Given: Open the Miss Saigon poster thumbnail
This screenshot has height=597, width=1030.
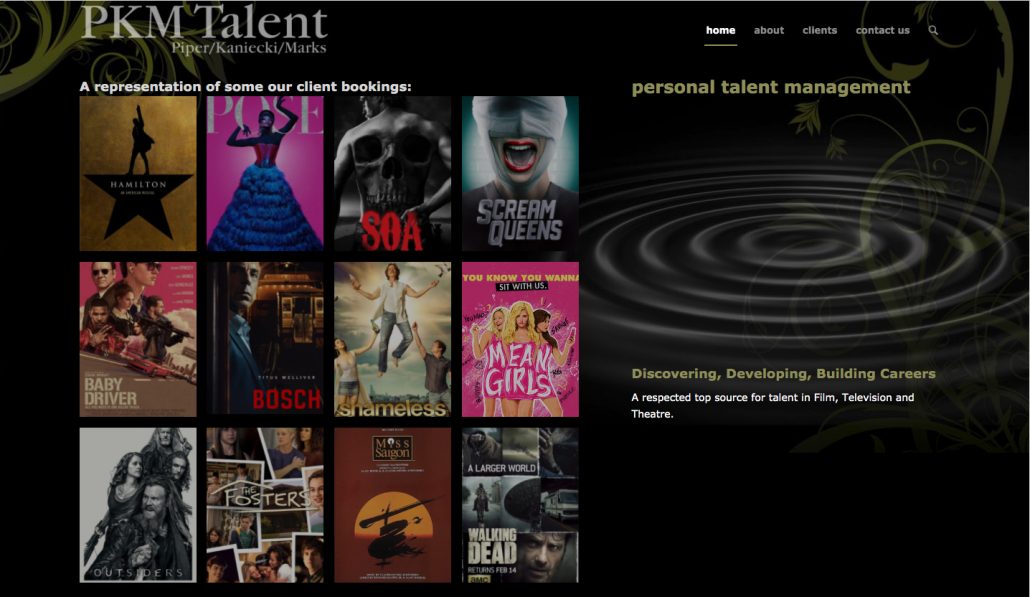Looking at the screenshot, I should pyautogui.click(x=393, y=505).
